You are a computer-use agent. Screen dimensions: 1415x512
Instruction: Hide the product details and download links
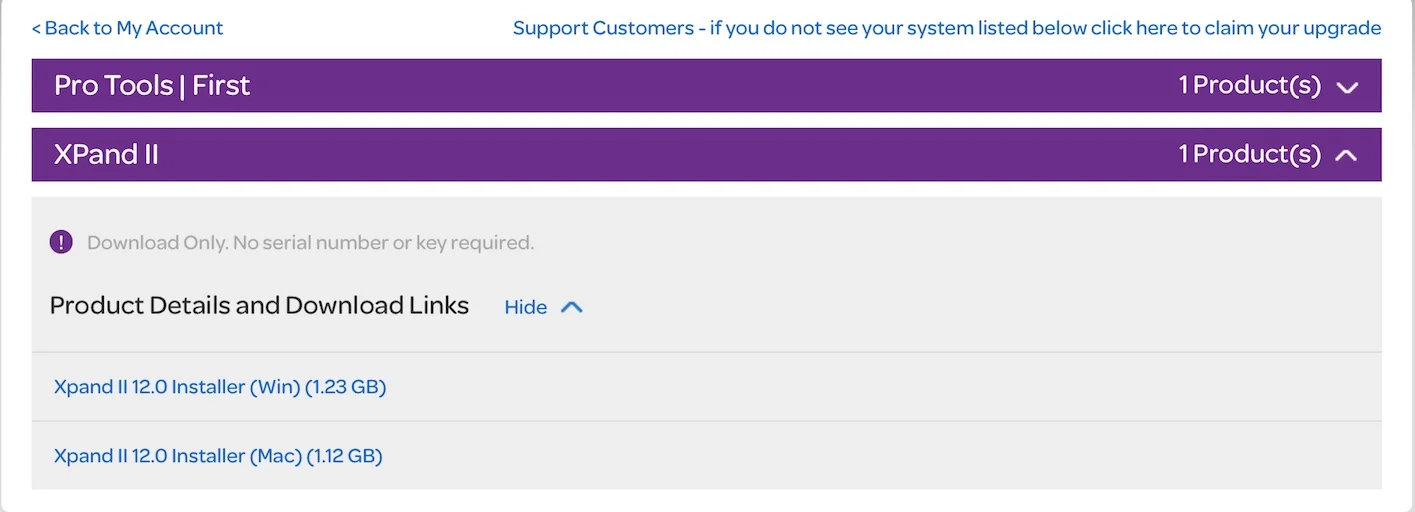click(526, 307)
